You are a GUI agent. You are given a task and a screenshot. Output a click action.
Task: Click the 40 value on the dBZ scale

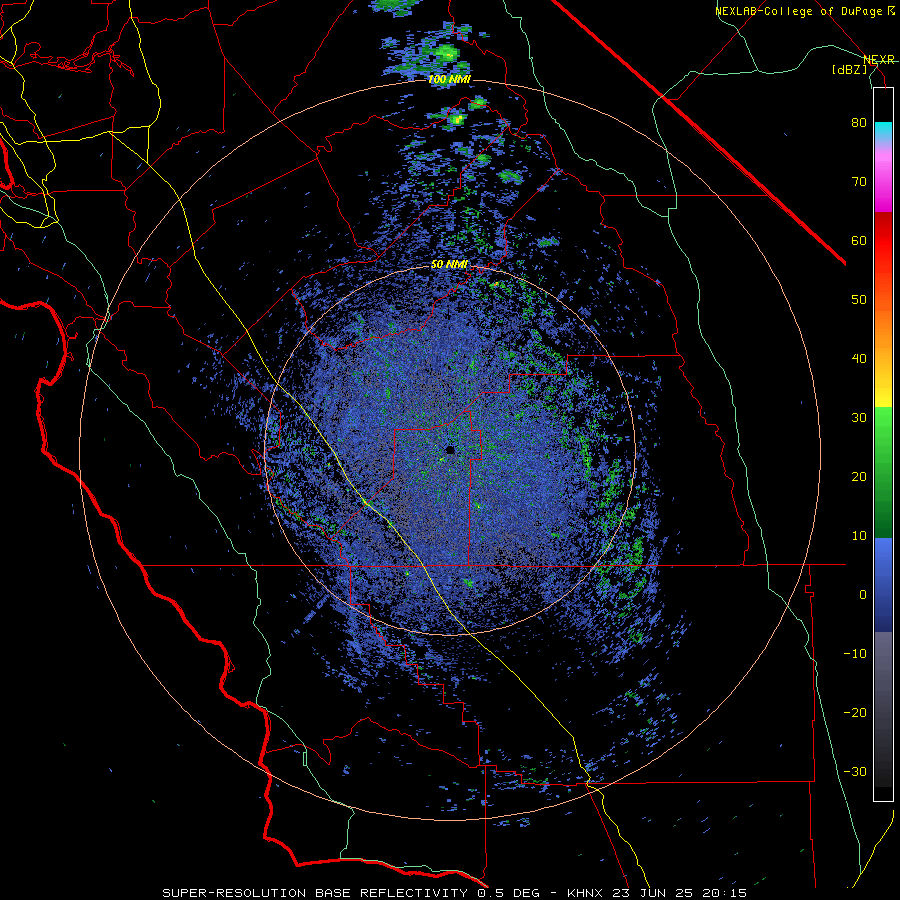tap(859, 359)
